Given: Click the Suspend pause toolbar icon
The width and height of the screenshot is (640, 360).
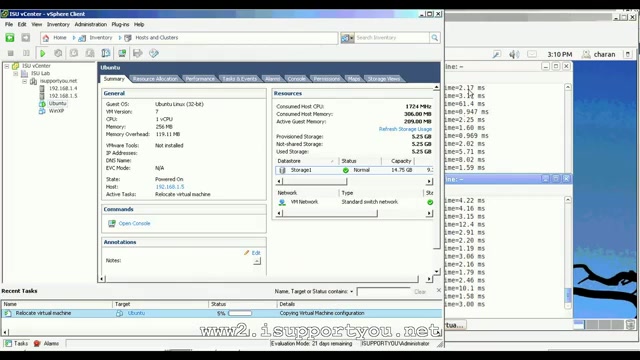Looking at the screenshot, I should (26, 53).
